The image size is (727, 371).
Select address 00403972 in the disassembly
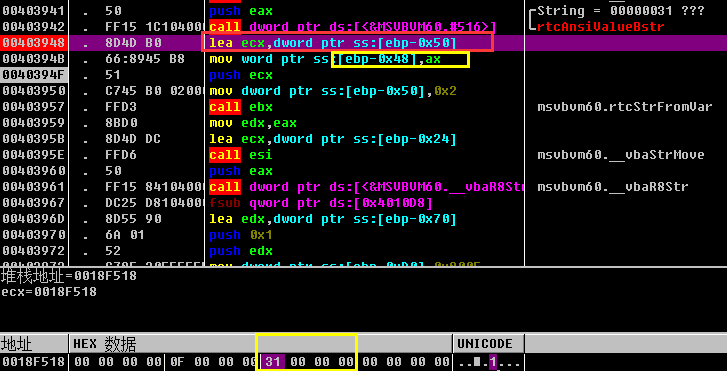[33, 251]
